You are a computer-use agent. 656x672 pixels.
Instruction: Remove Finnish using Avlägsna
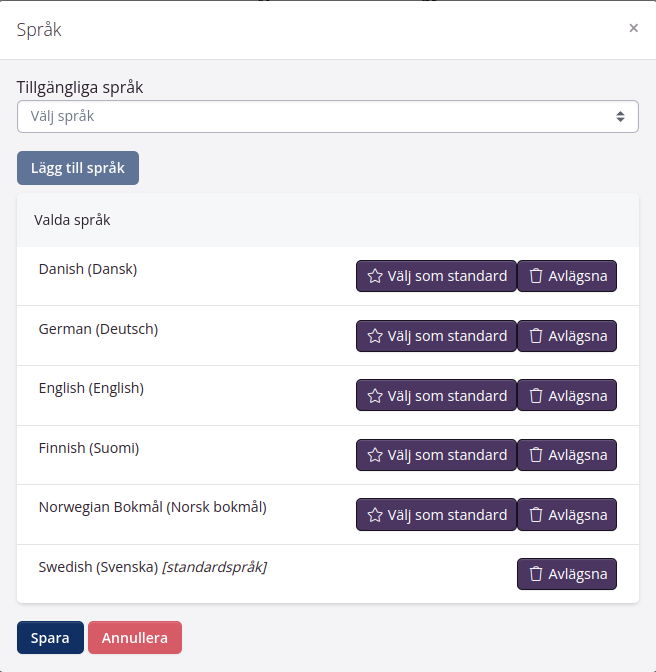[567, 455]
